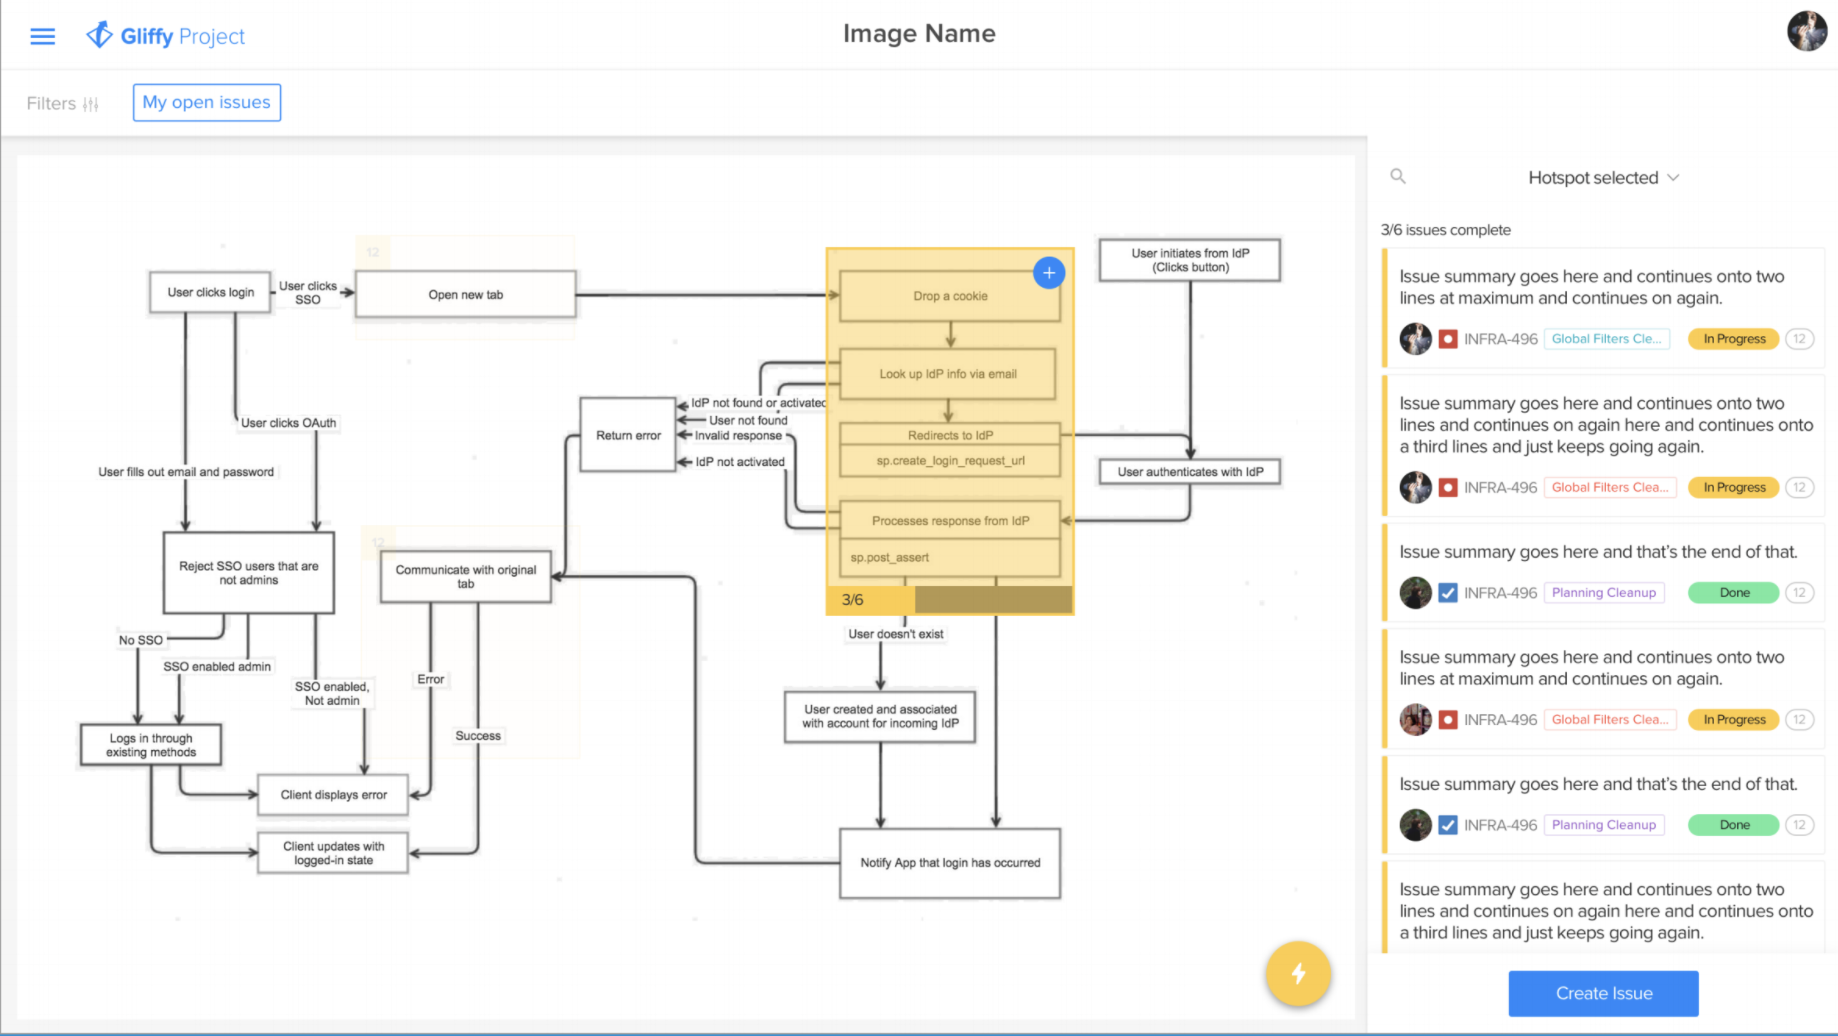Click Global Filters tag on first issue

click(1606, 339)
